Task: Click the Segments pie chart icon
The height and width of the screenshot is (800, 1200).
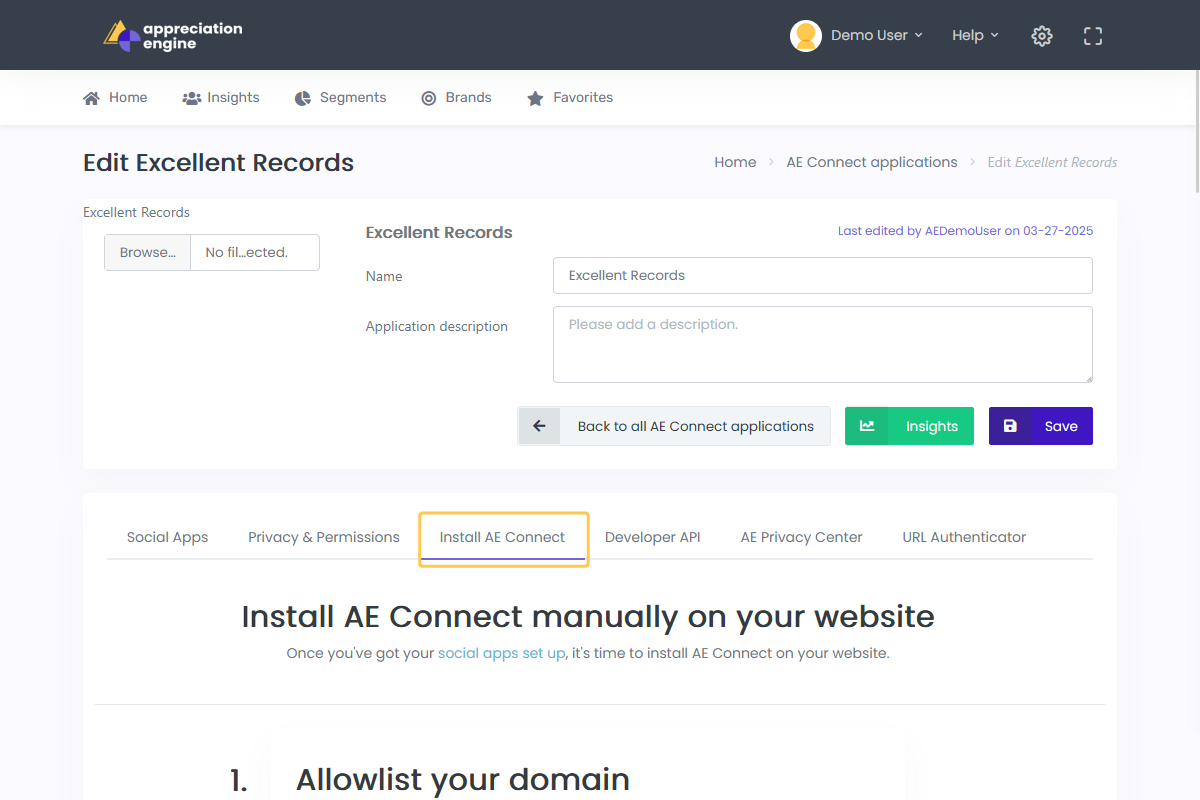Action: (303, 98)
